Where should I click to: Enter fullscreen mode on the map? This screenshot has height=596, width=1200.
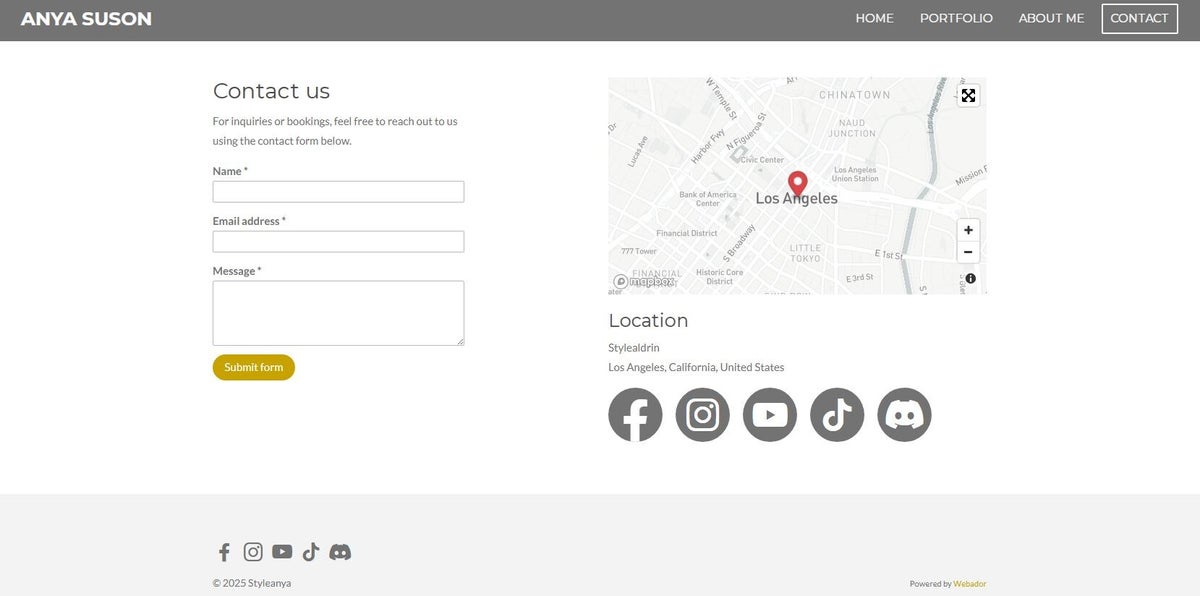[x=967, y=95]
